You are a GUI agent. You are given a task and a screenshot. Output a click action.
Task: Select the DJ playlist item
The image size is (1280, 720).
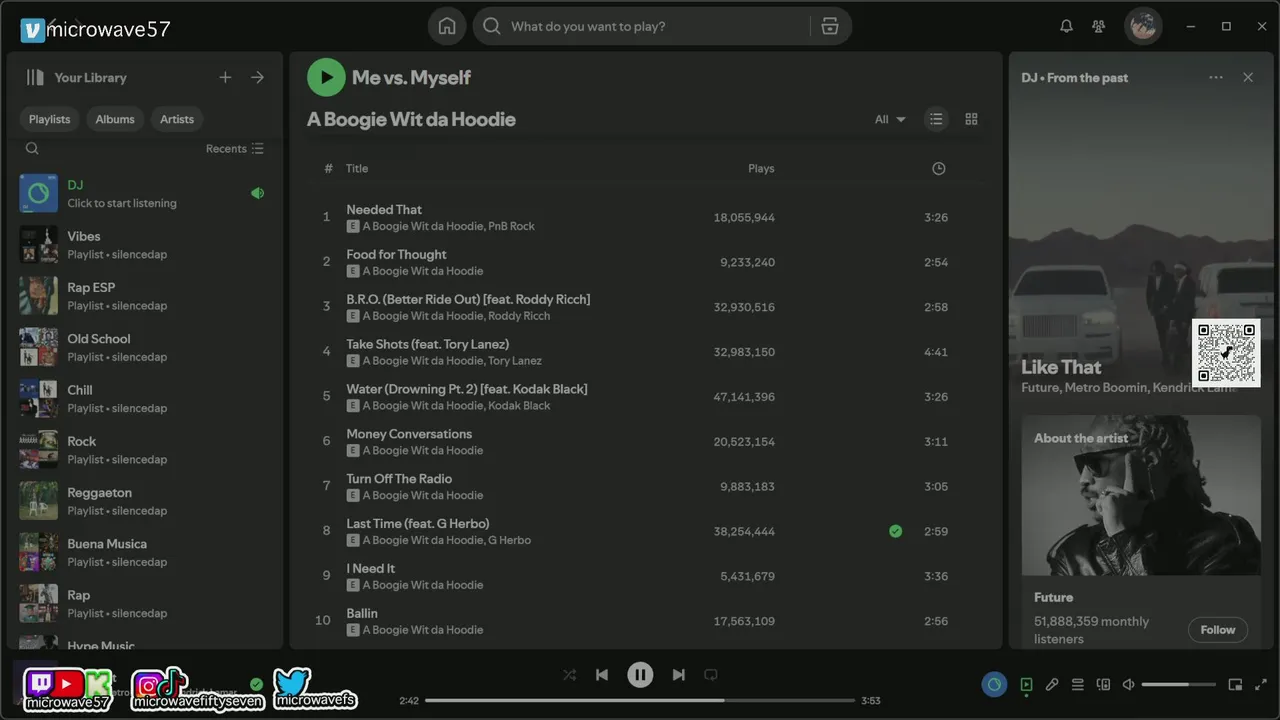click(144, 193)
